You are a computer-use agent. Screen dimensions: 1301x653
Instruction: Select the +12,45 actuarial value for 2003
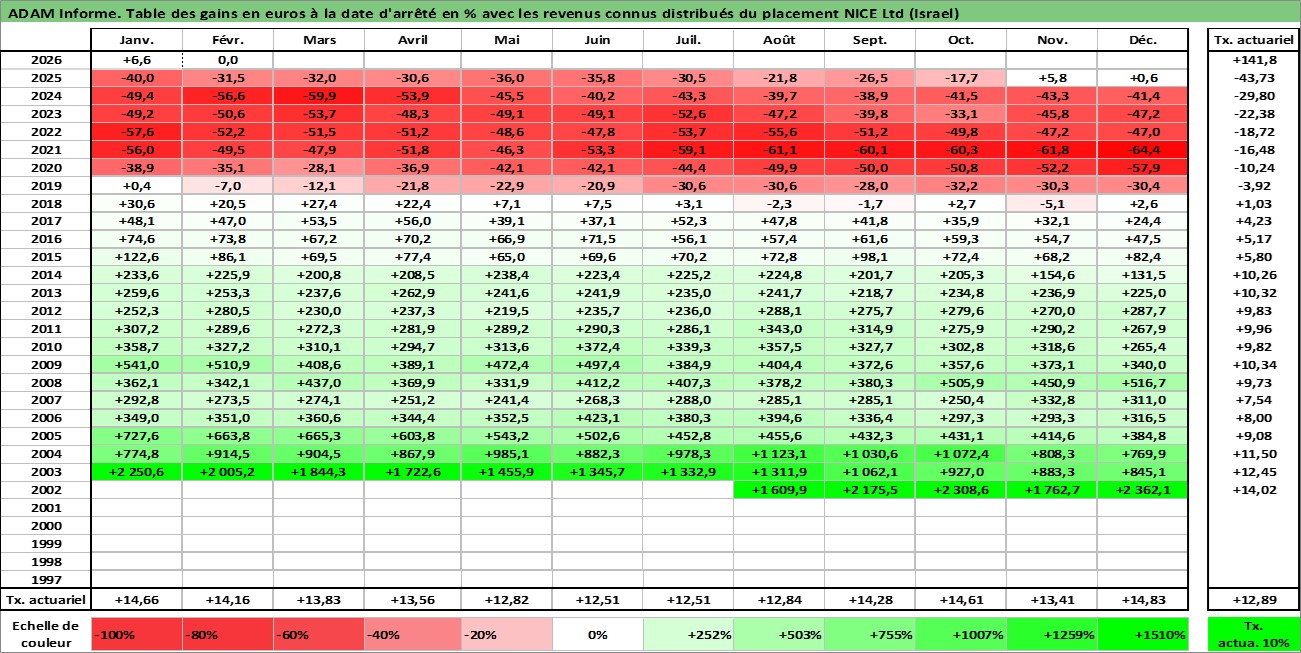1253,471
